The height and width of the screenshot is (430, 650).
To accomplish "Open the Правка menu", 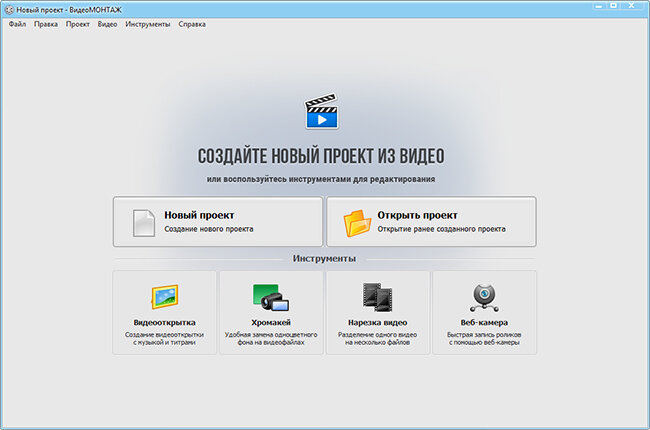I will click(x=46, y=24).
